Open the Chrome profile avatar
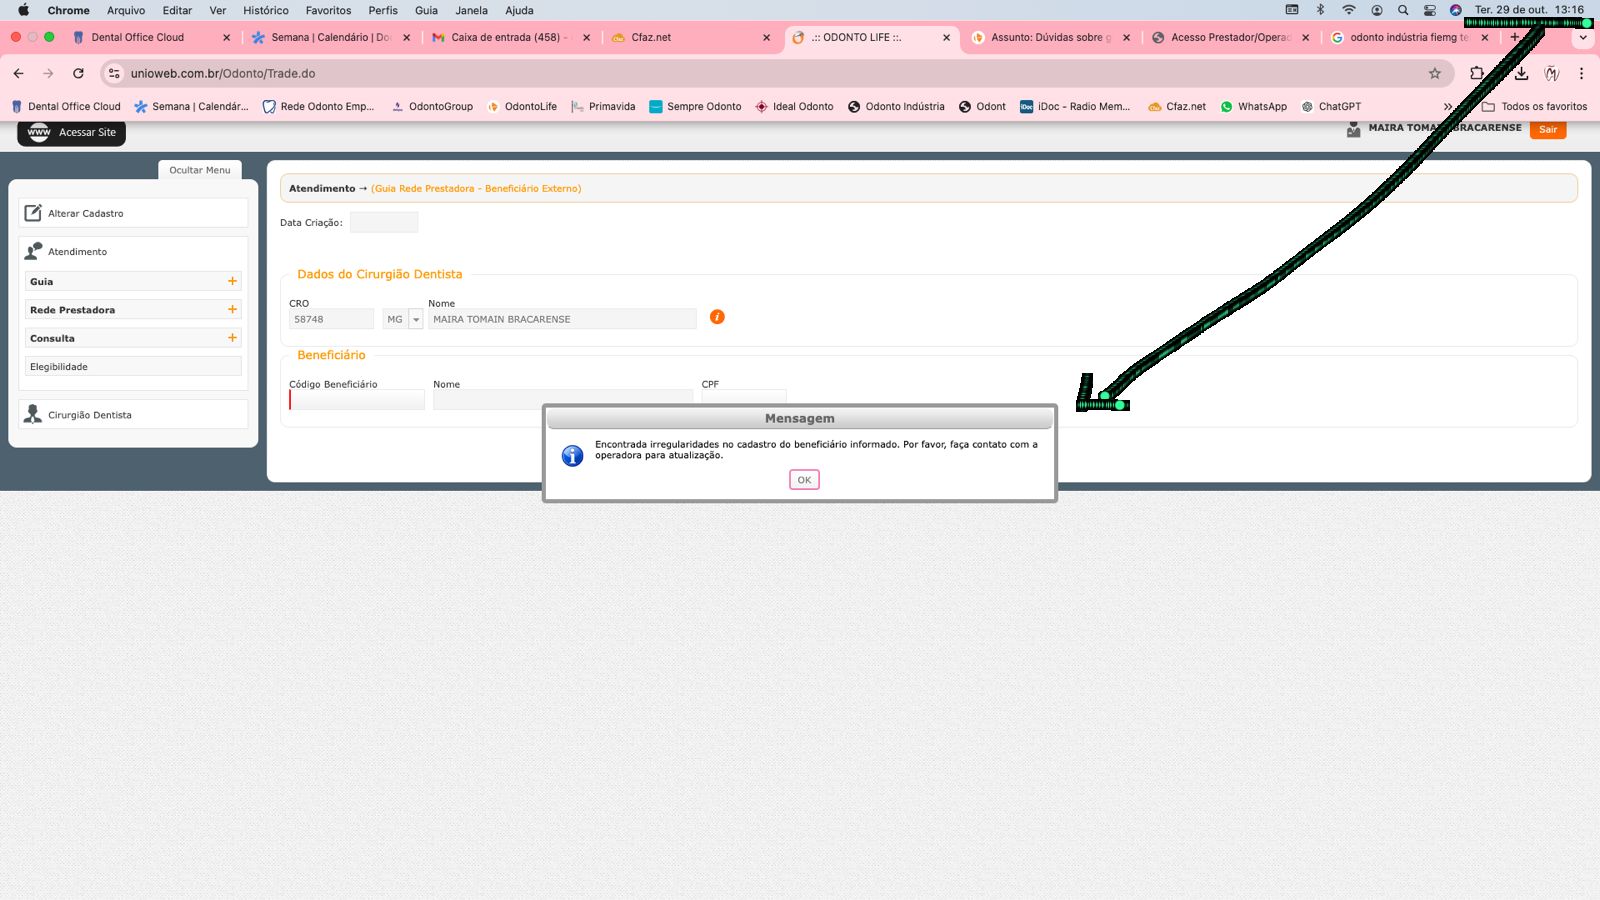 coord(1552,73)
